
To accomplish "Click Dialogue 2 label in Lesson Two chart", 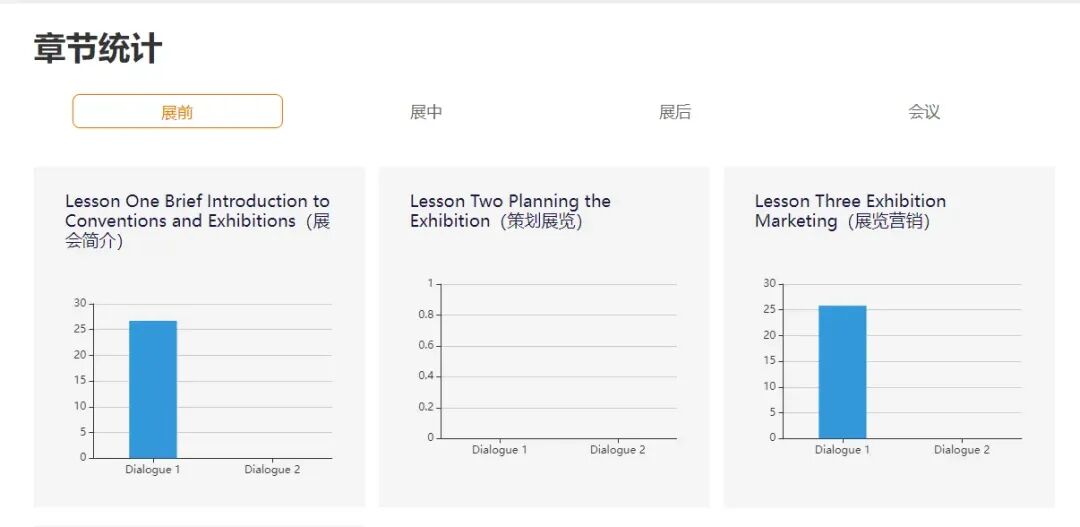I will point(618,450).
